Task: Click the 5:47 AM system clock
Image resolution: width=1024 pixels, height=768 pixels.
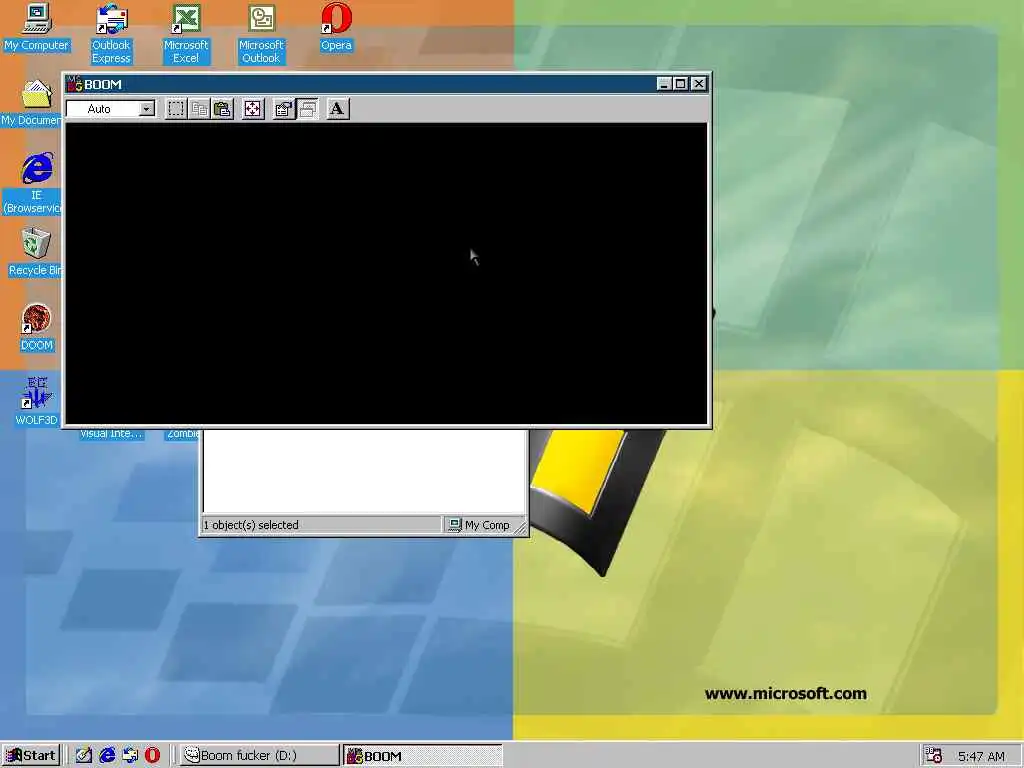Action: click(x=982, y=756)
